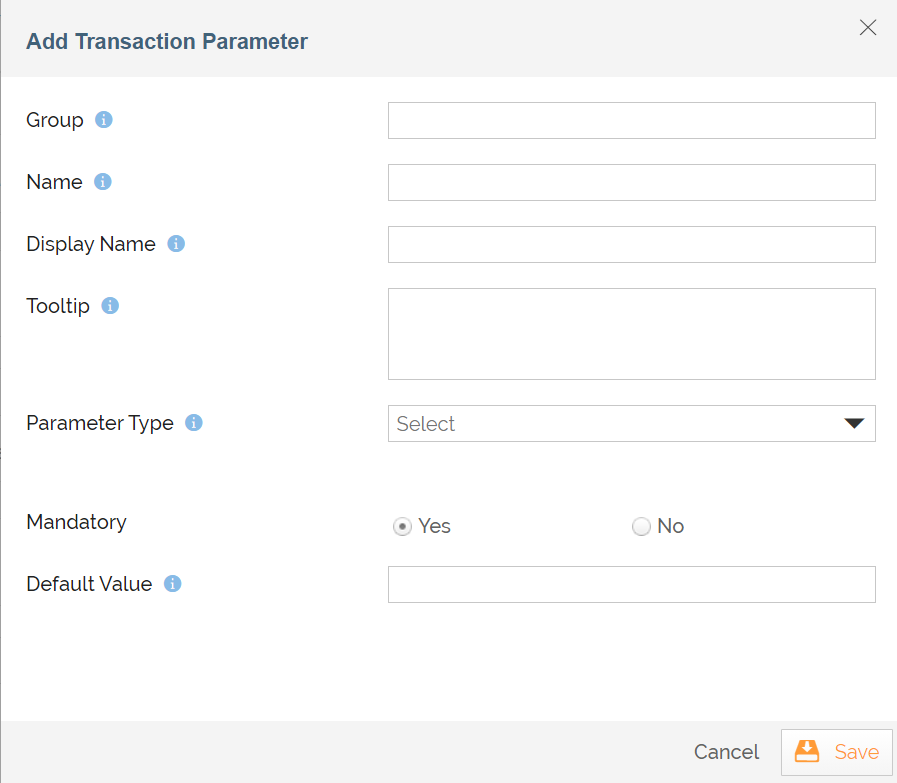The image size is (897, 783).
Task: Click the Parameter Type dropdown arrow
Action: (853, 424)
